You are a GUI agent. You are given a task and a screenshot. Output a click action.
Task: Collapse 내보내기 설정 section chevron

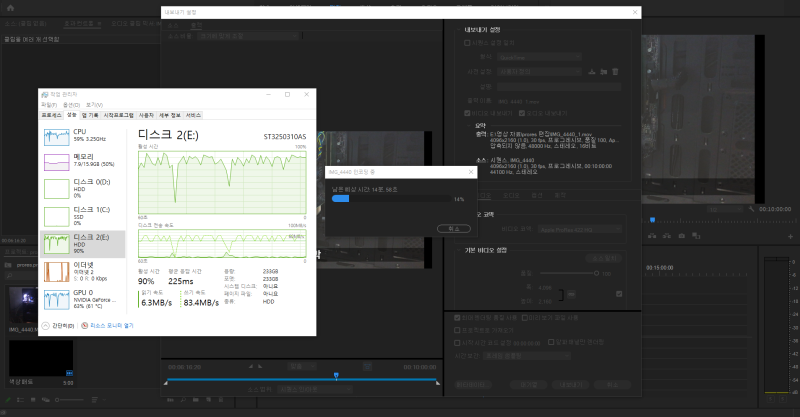click(459, 30)
